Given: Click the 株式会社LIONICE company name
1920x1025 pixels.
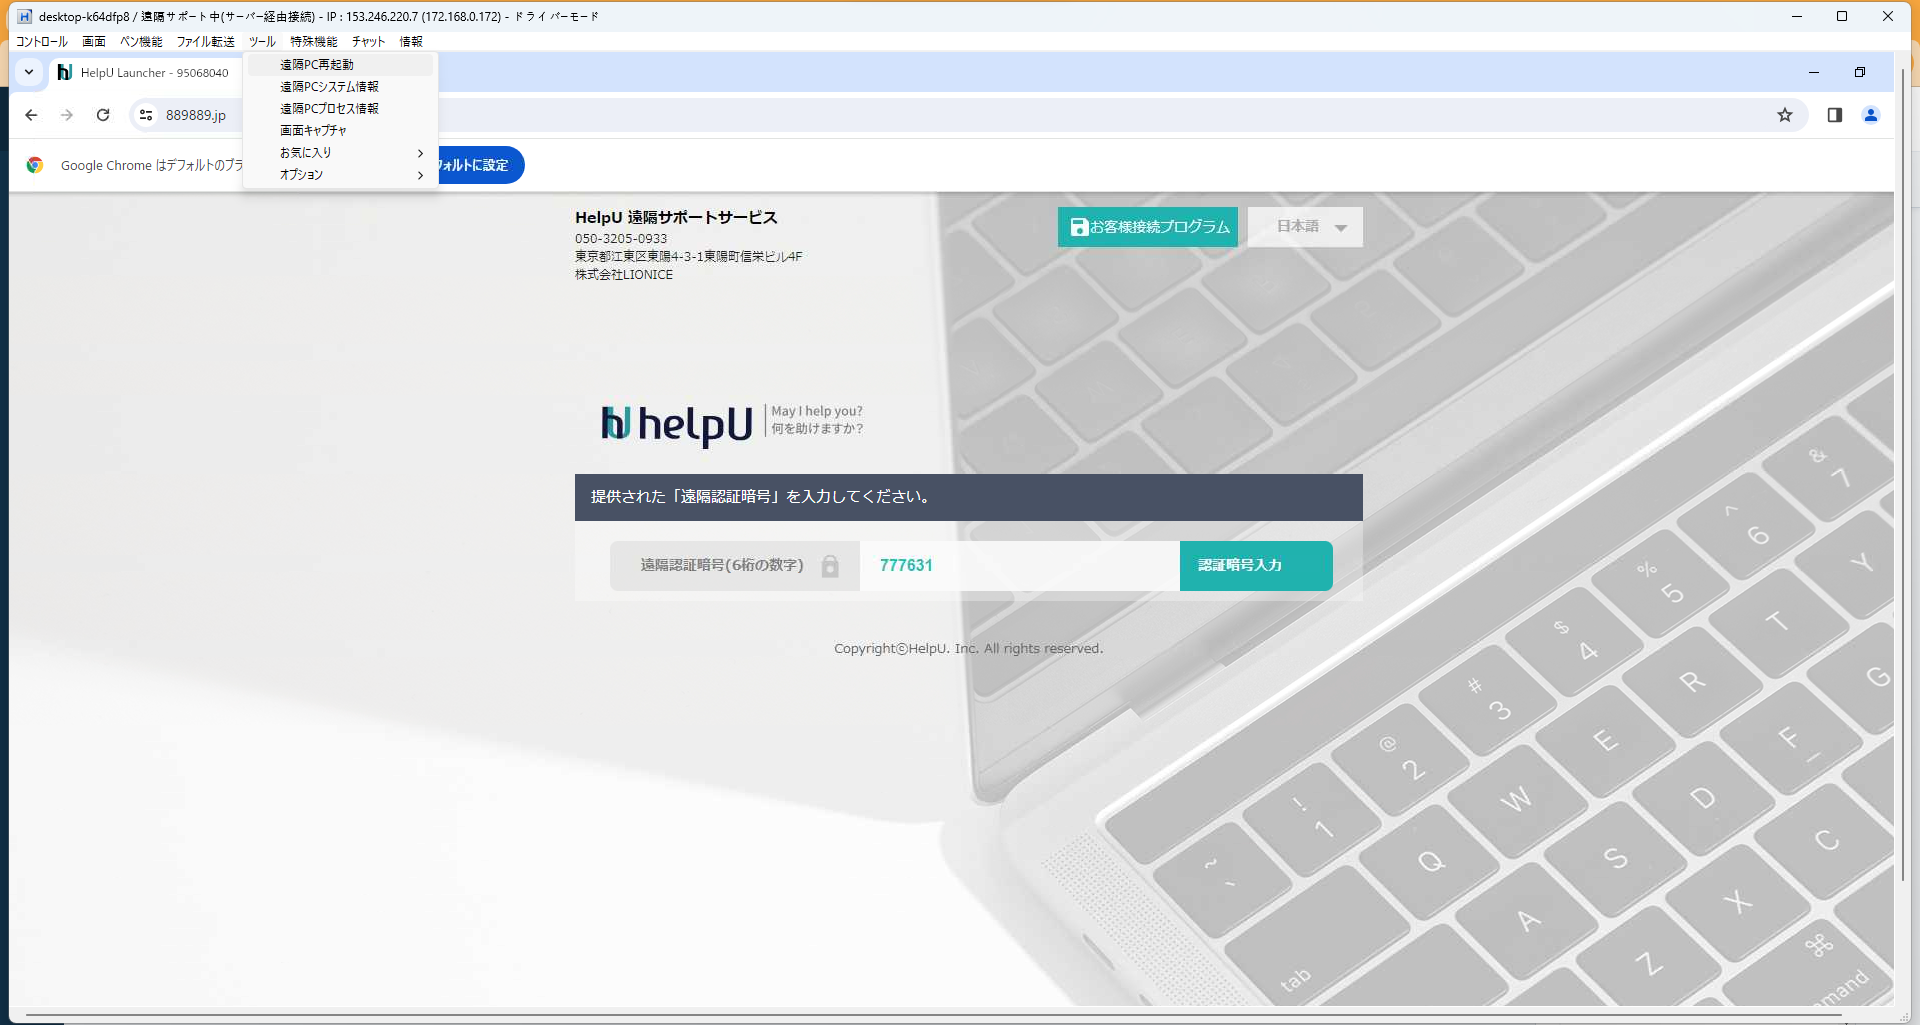Looking at the screenshot, I should (x=624, y=274).
